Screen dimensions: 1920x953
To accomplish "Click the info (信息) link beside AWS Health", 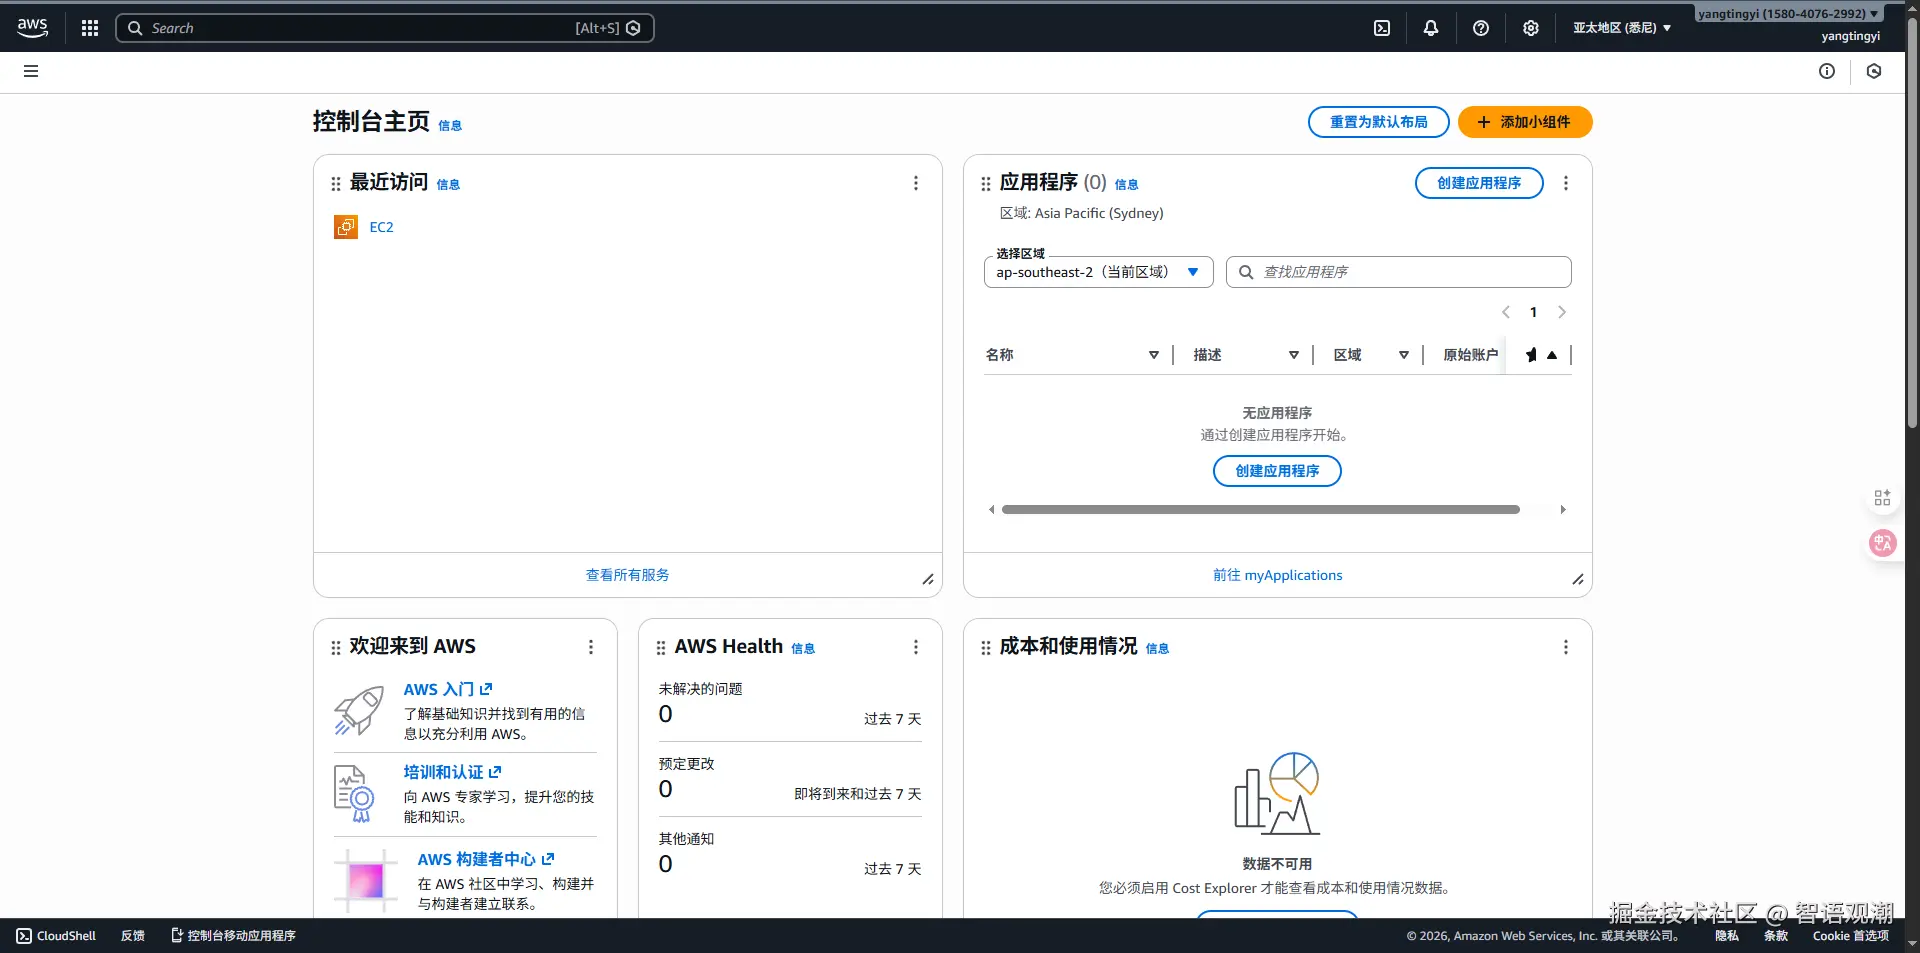I will 803,649.
